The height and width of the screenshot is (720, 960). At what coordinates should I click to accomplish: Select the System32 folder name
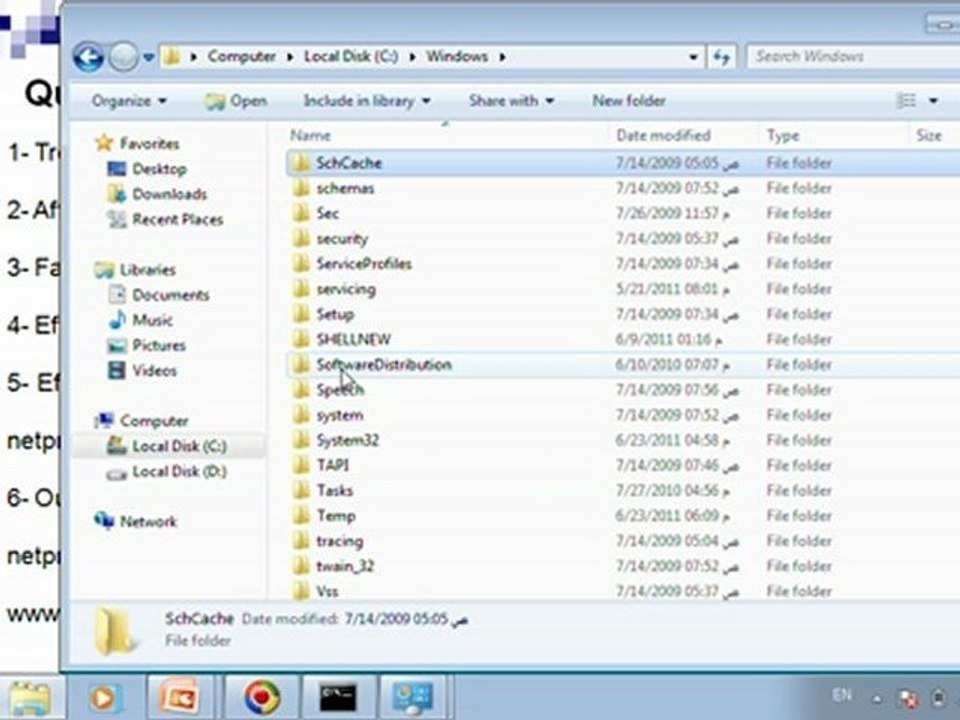pyautogui.click(x=348, y=440)
